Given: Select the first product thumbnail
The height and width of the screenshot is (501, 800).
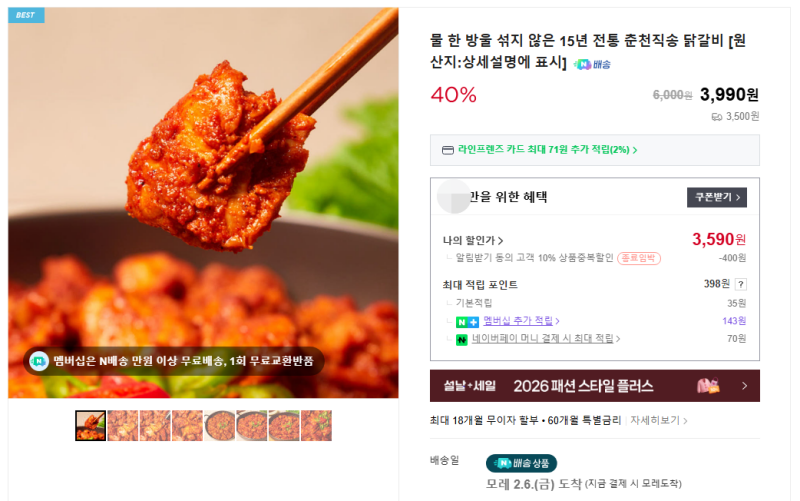Looking at the screenshot, I should [x=90, y=425].
